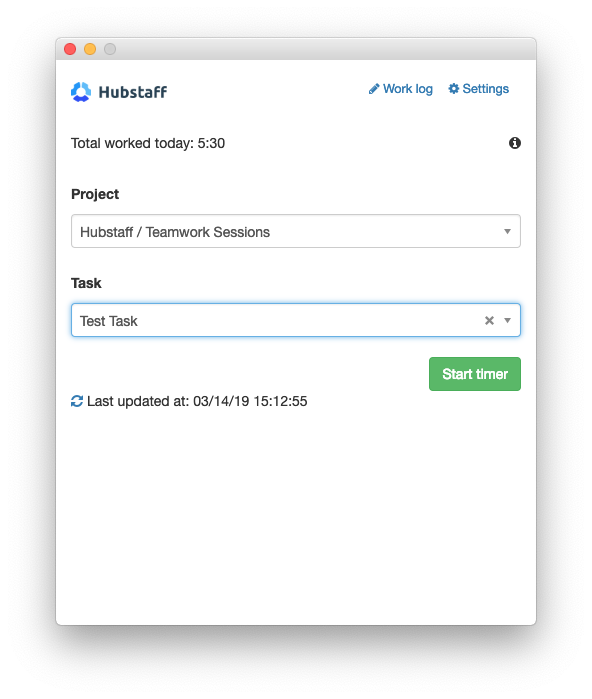The width and height of the screenshot is (592, 699).
Task: Expand the Project dropdown arrow
Action: 507,231
